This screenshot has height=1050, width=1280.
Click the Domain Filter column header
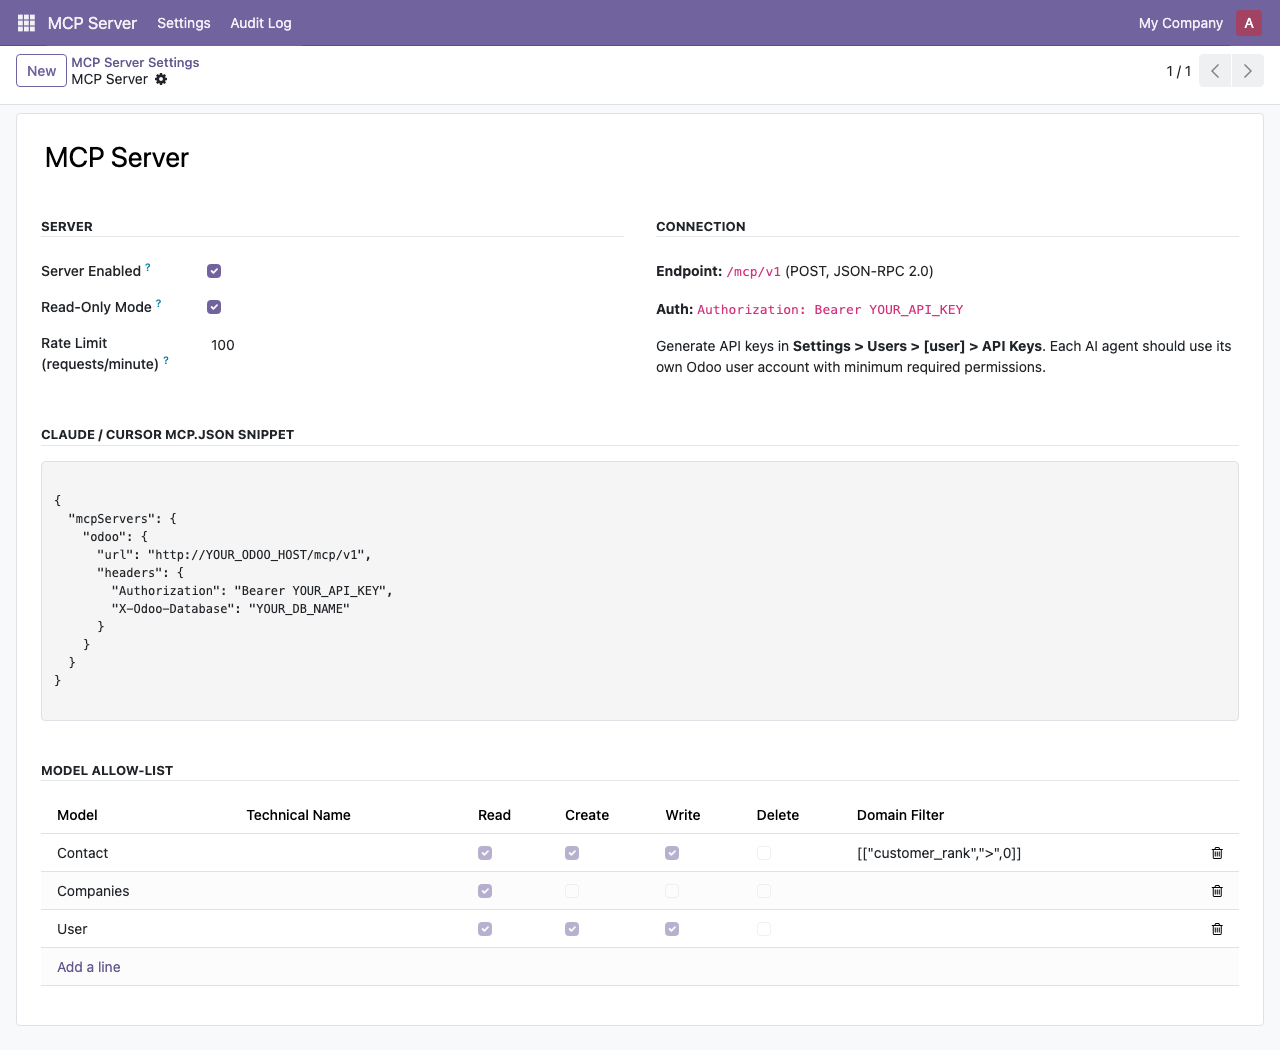pos(900,815)
